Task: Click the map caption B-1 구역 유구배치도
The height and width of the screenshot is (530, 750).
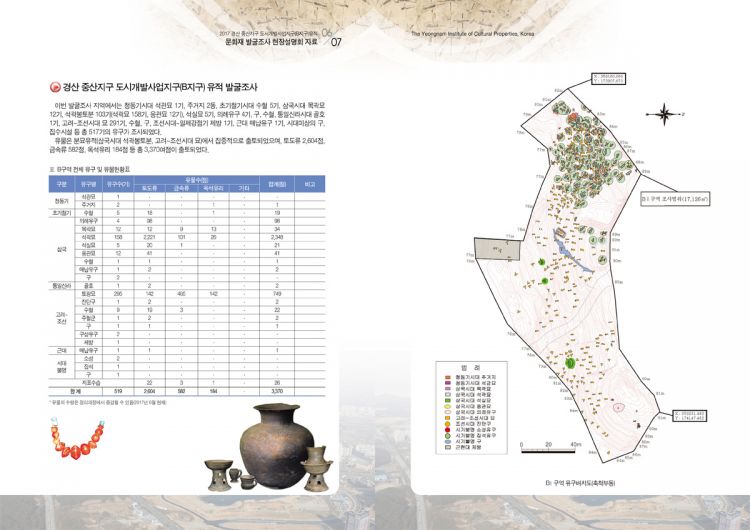Action: click(580, 483)
